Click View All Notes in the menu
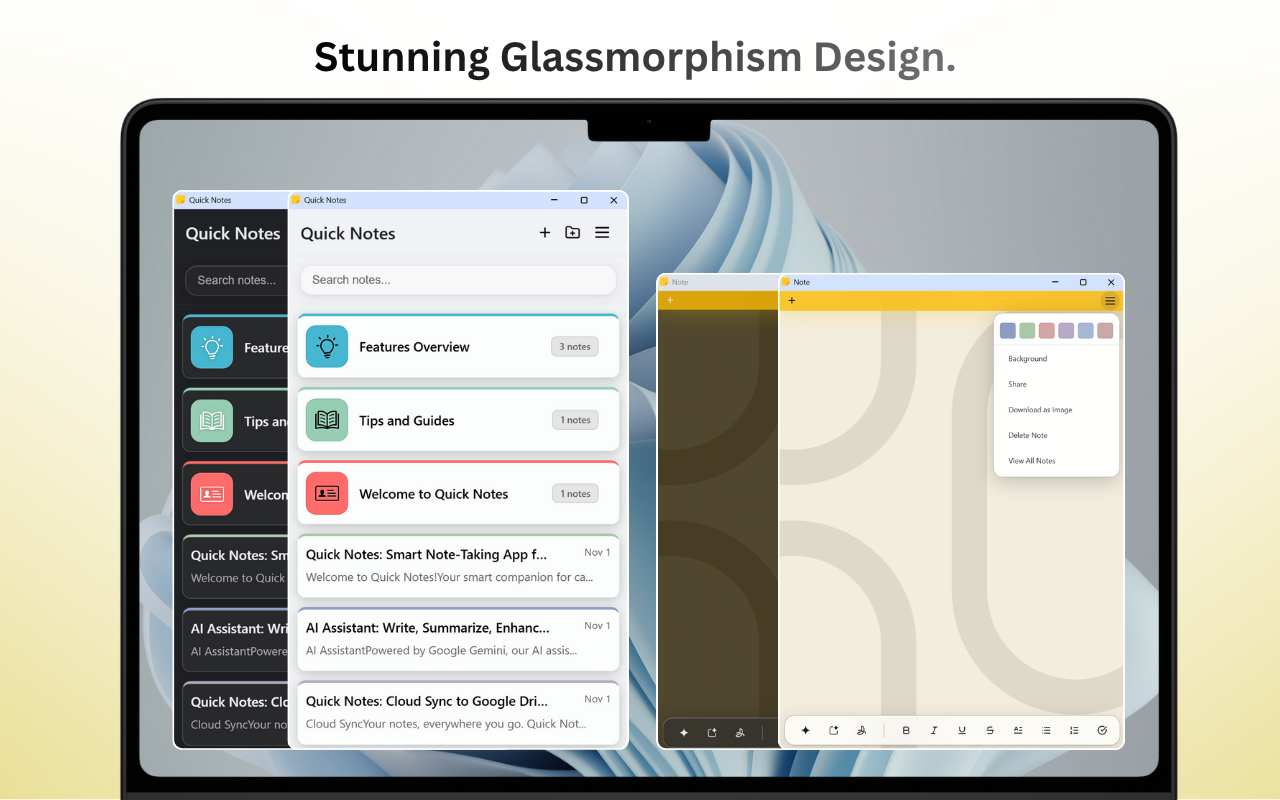The height and width of the screenshot is (800, 1280). 1032,461
